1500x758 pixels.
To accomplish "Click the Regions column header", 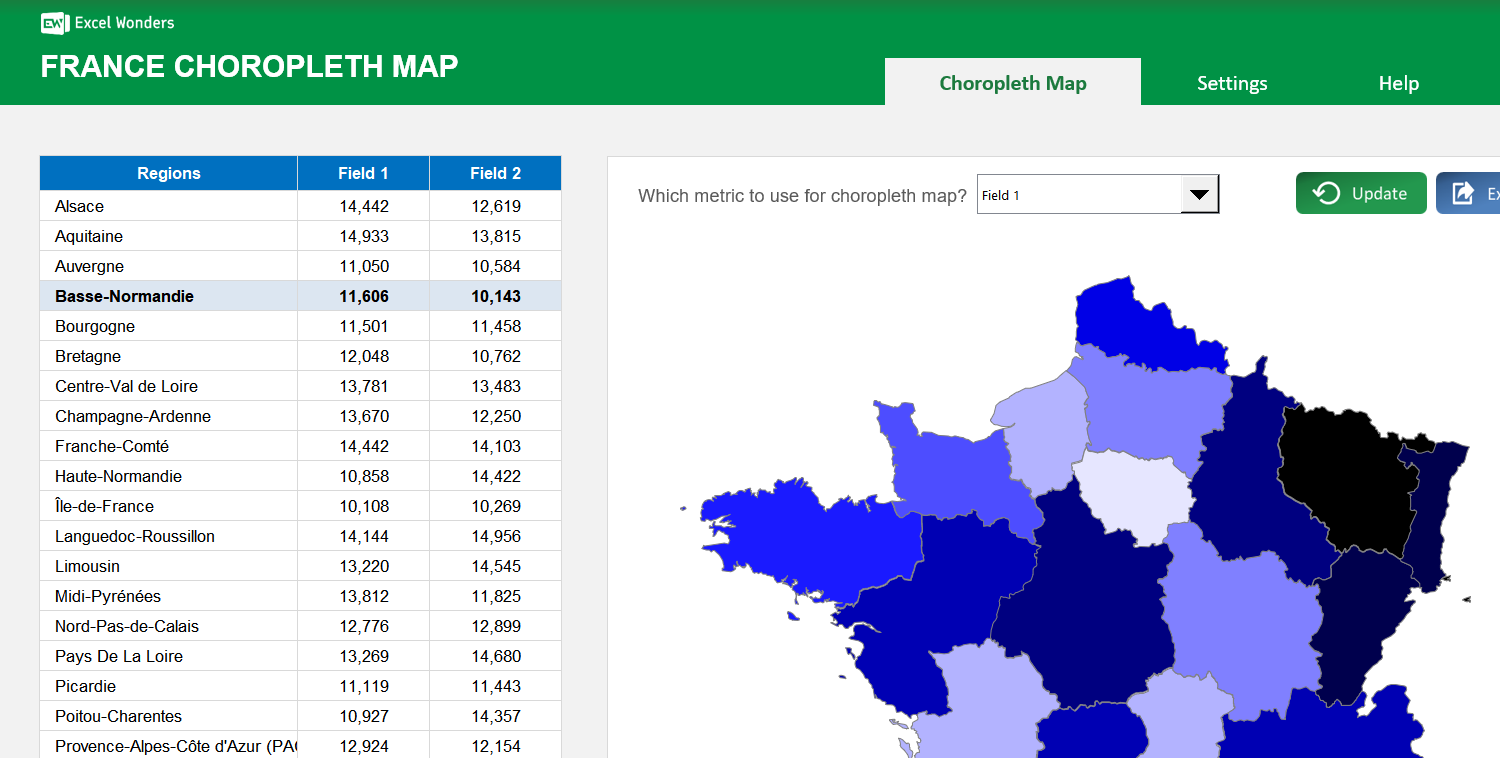I will click(168, 173).
